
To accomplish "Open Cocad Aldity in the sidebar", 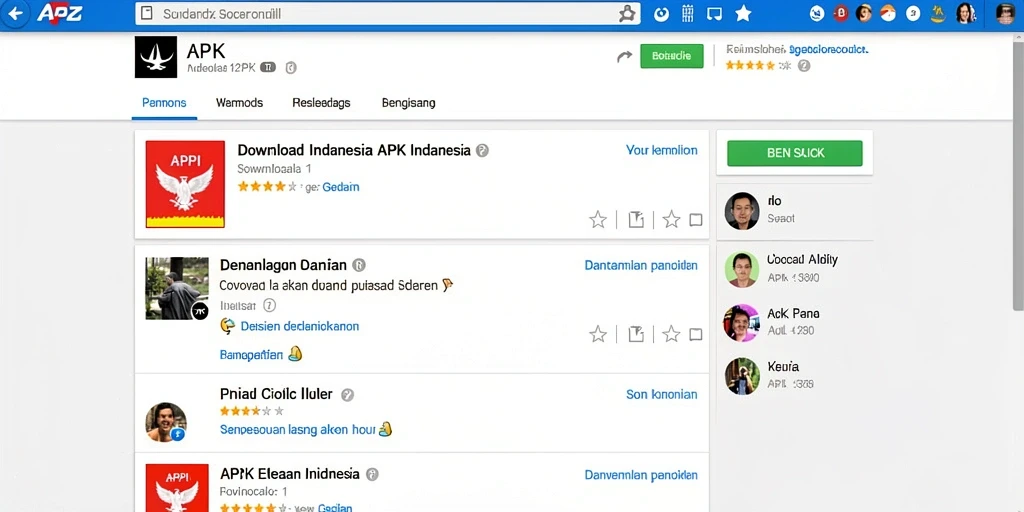I will click(x=802, y=259).
